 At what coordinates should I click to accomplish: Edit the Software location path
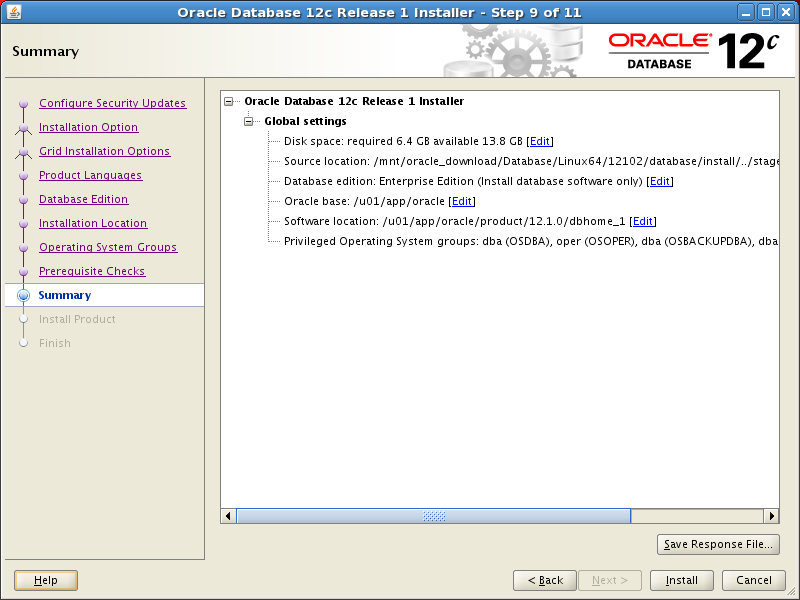pos(643,221)
